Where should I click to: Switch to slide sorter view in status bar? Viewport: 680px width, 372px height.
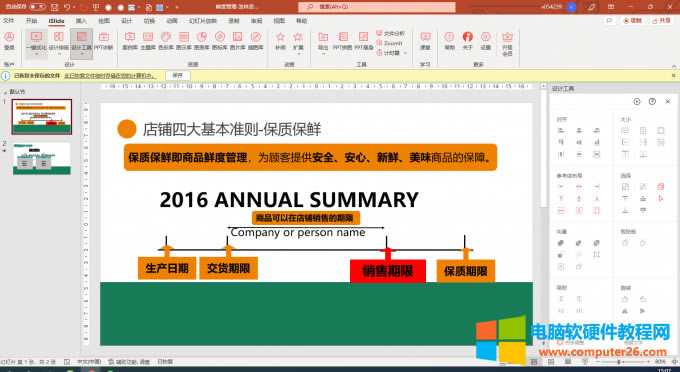pyautogui.click(x=551, y=361)
